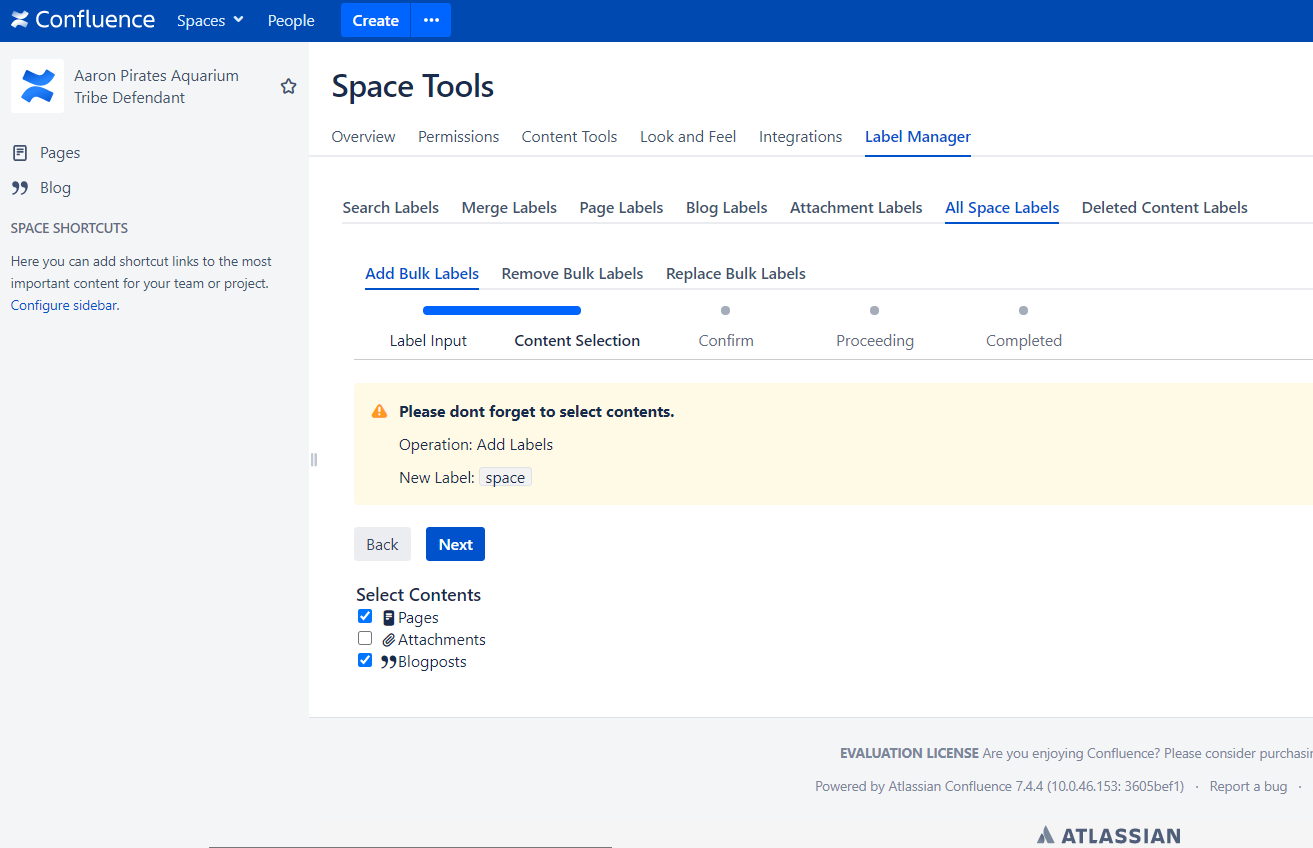The width and height of the screenshot is (1313, 848).
Task: Open Blog Labels tab
Action: tap(726, 208)
